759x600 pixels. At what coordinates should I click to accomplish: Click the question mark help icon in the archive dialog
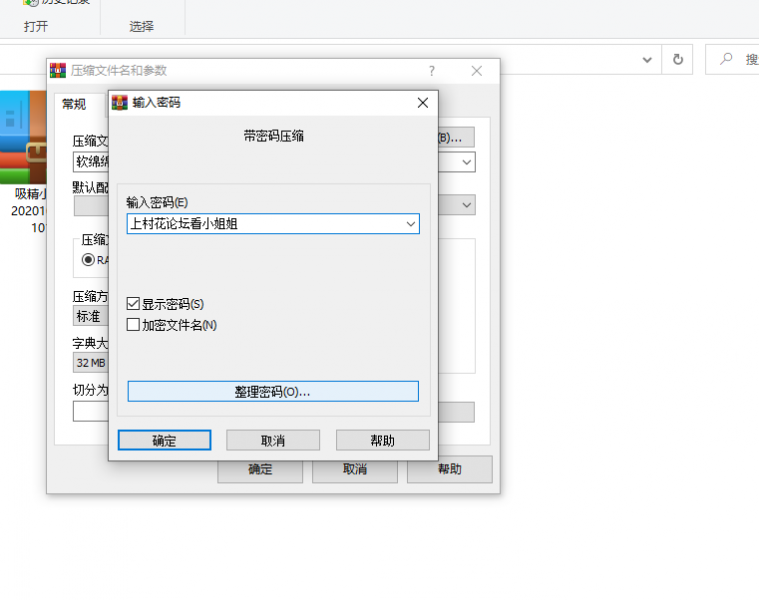click(432, 71)
